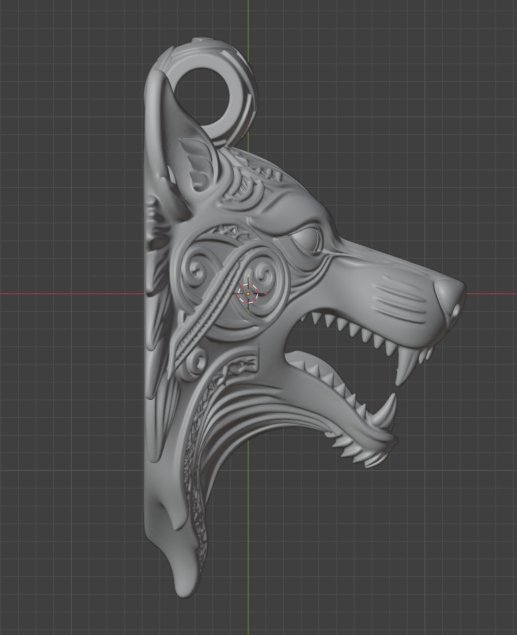This screenshot has height=635, width=517.
Task: Click the red X axis line right of the snout
Action: (492, 293)
